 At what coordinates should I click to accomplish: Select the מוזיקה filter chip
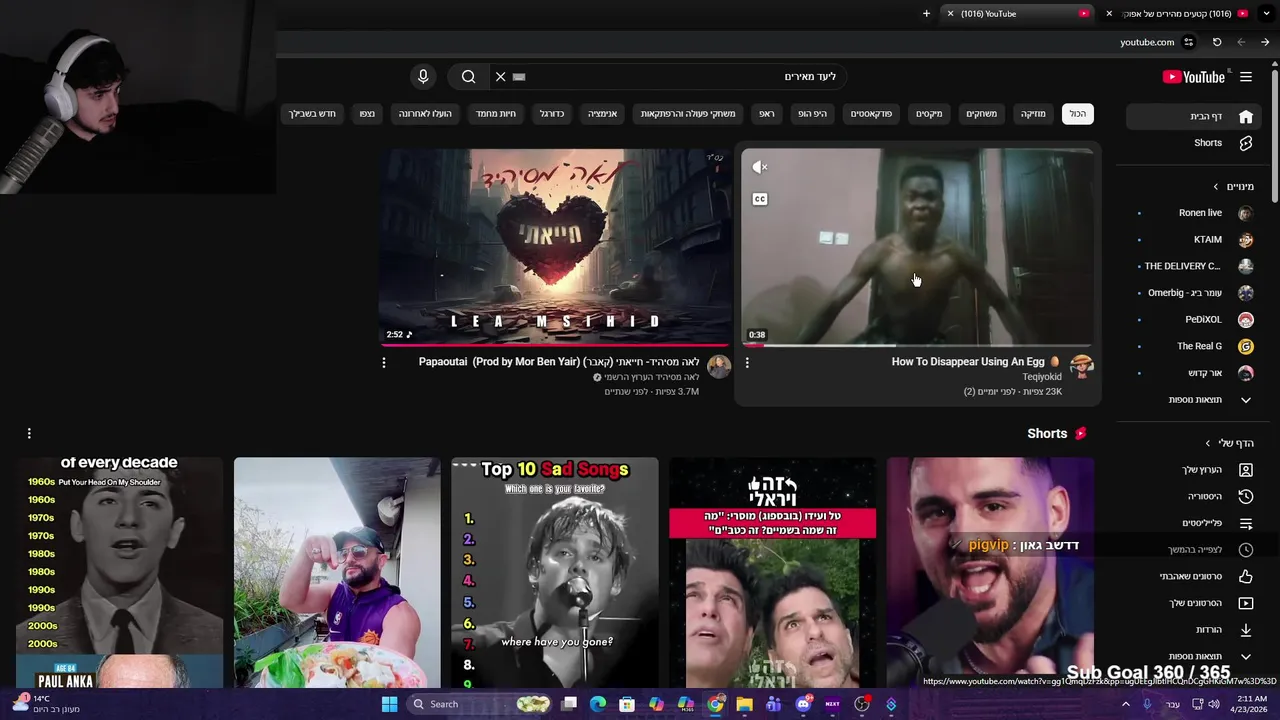(1033, 114)
